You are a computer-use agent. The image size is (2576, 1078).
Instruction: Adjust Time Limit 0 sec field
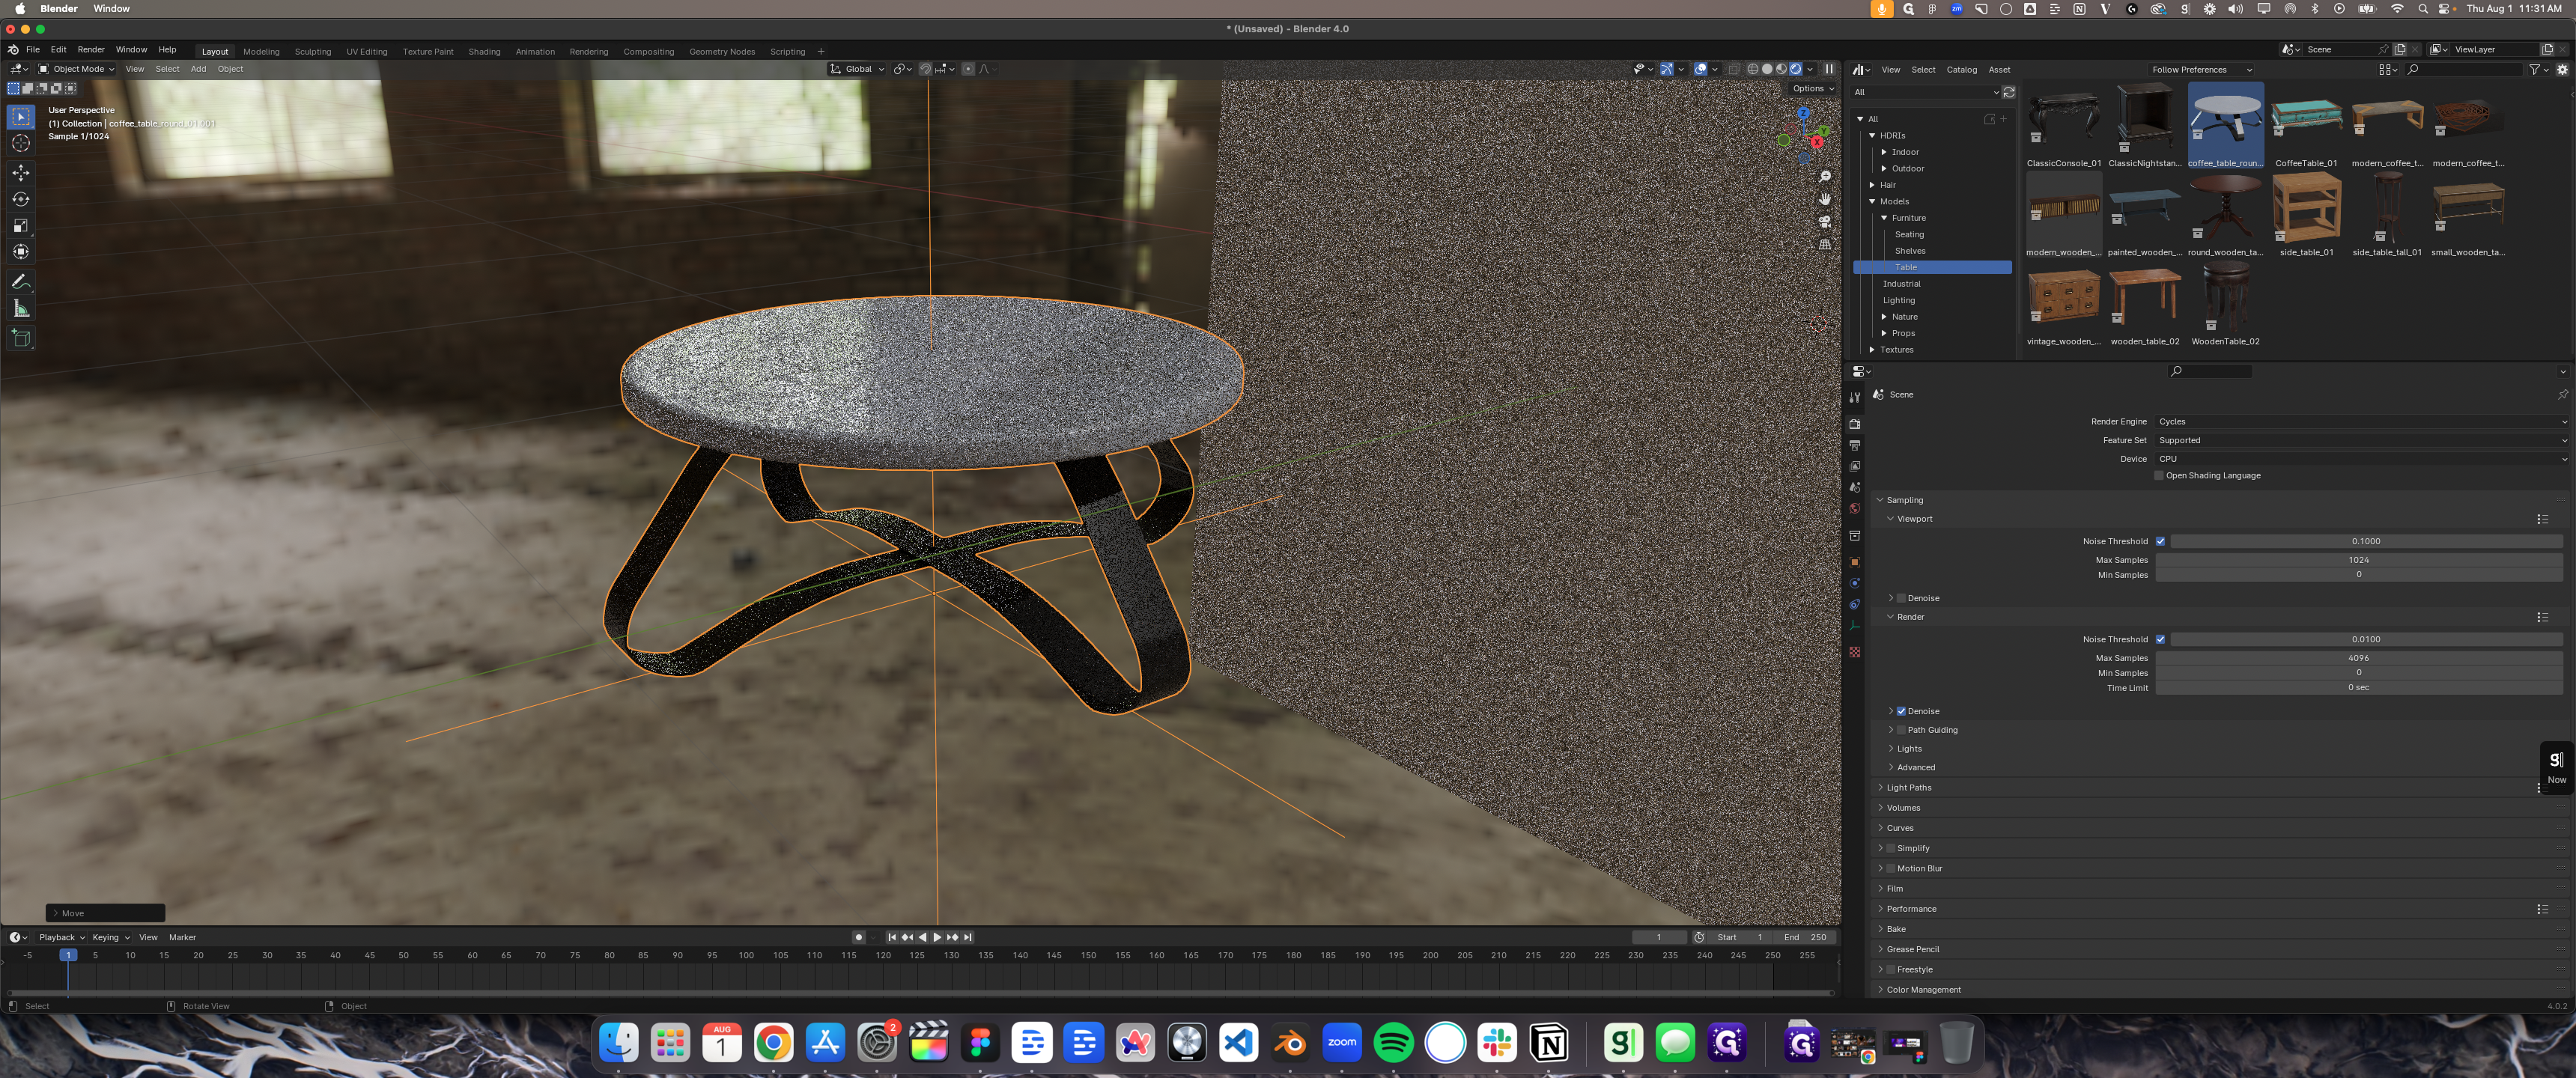click(2358, 688)
